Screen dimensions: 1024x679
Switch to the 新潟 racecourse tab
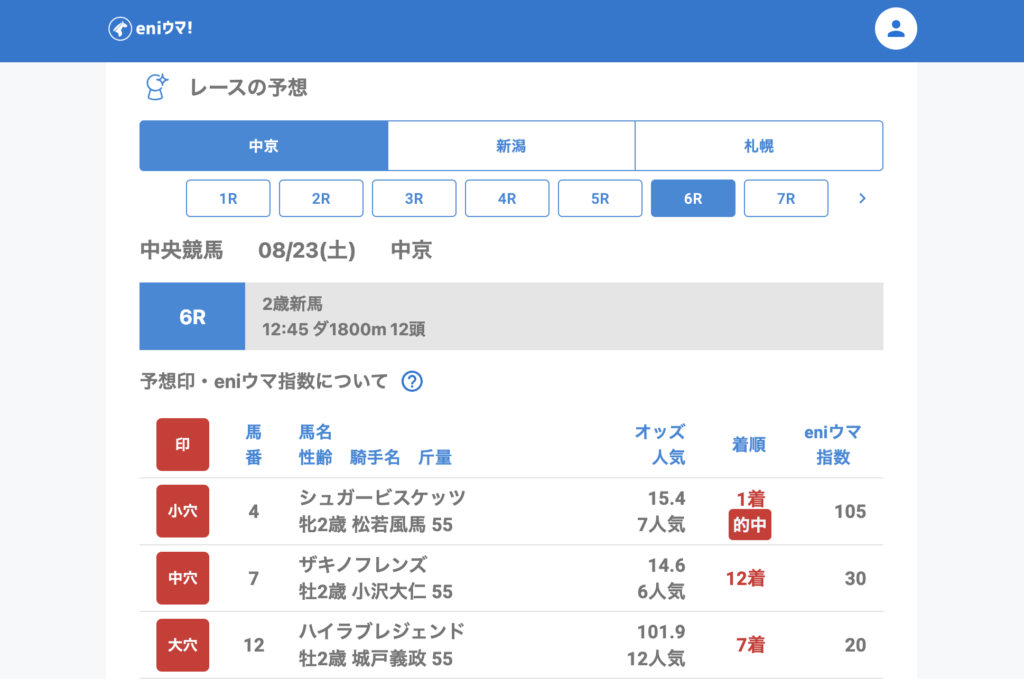[511, 146]
